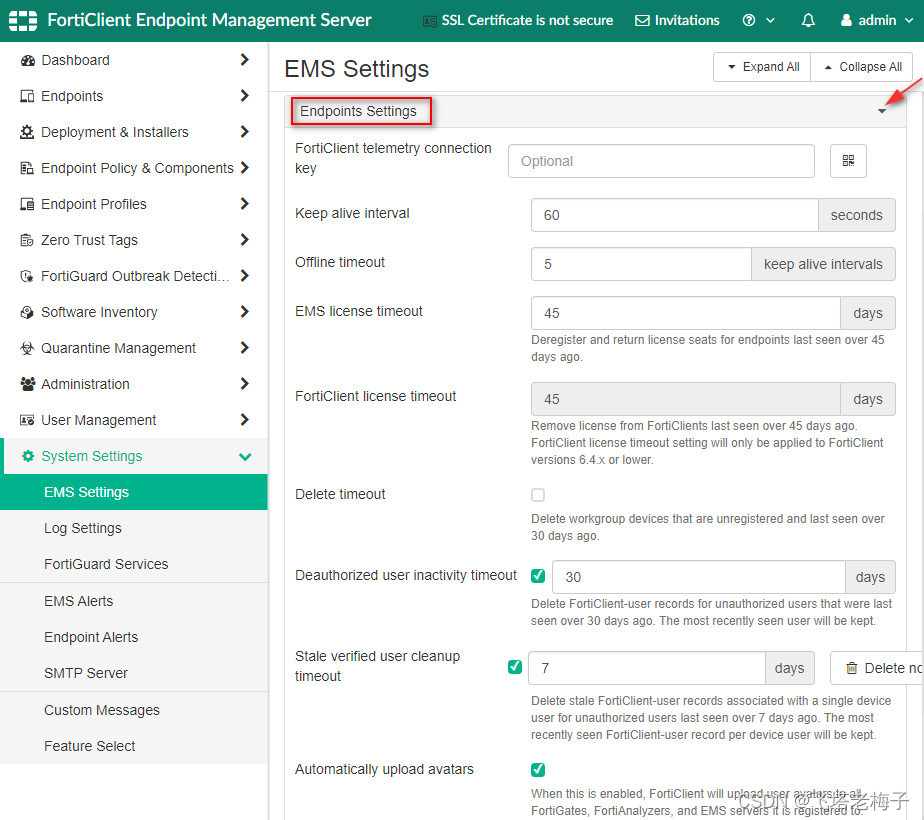Click the QR code icon button

848,161
